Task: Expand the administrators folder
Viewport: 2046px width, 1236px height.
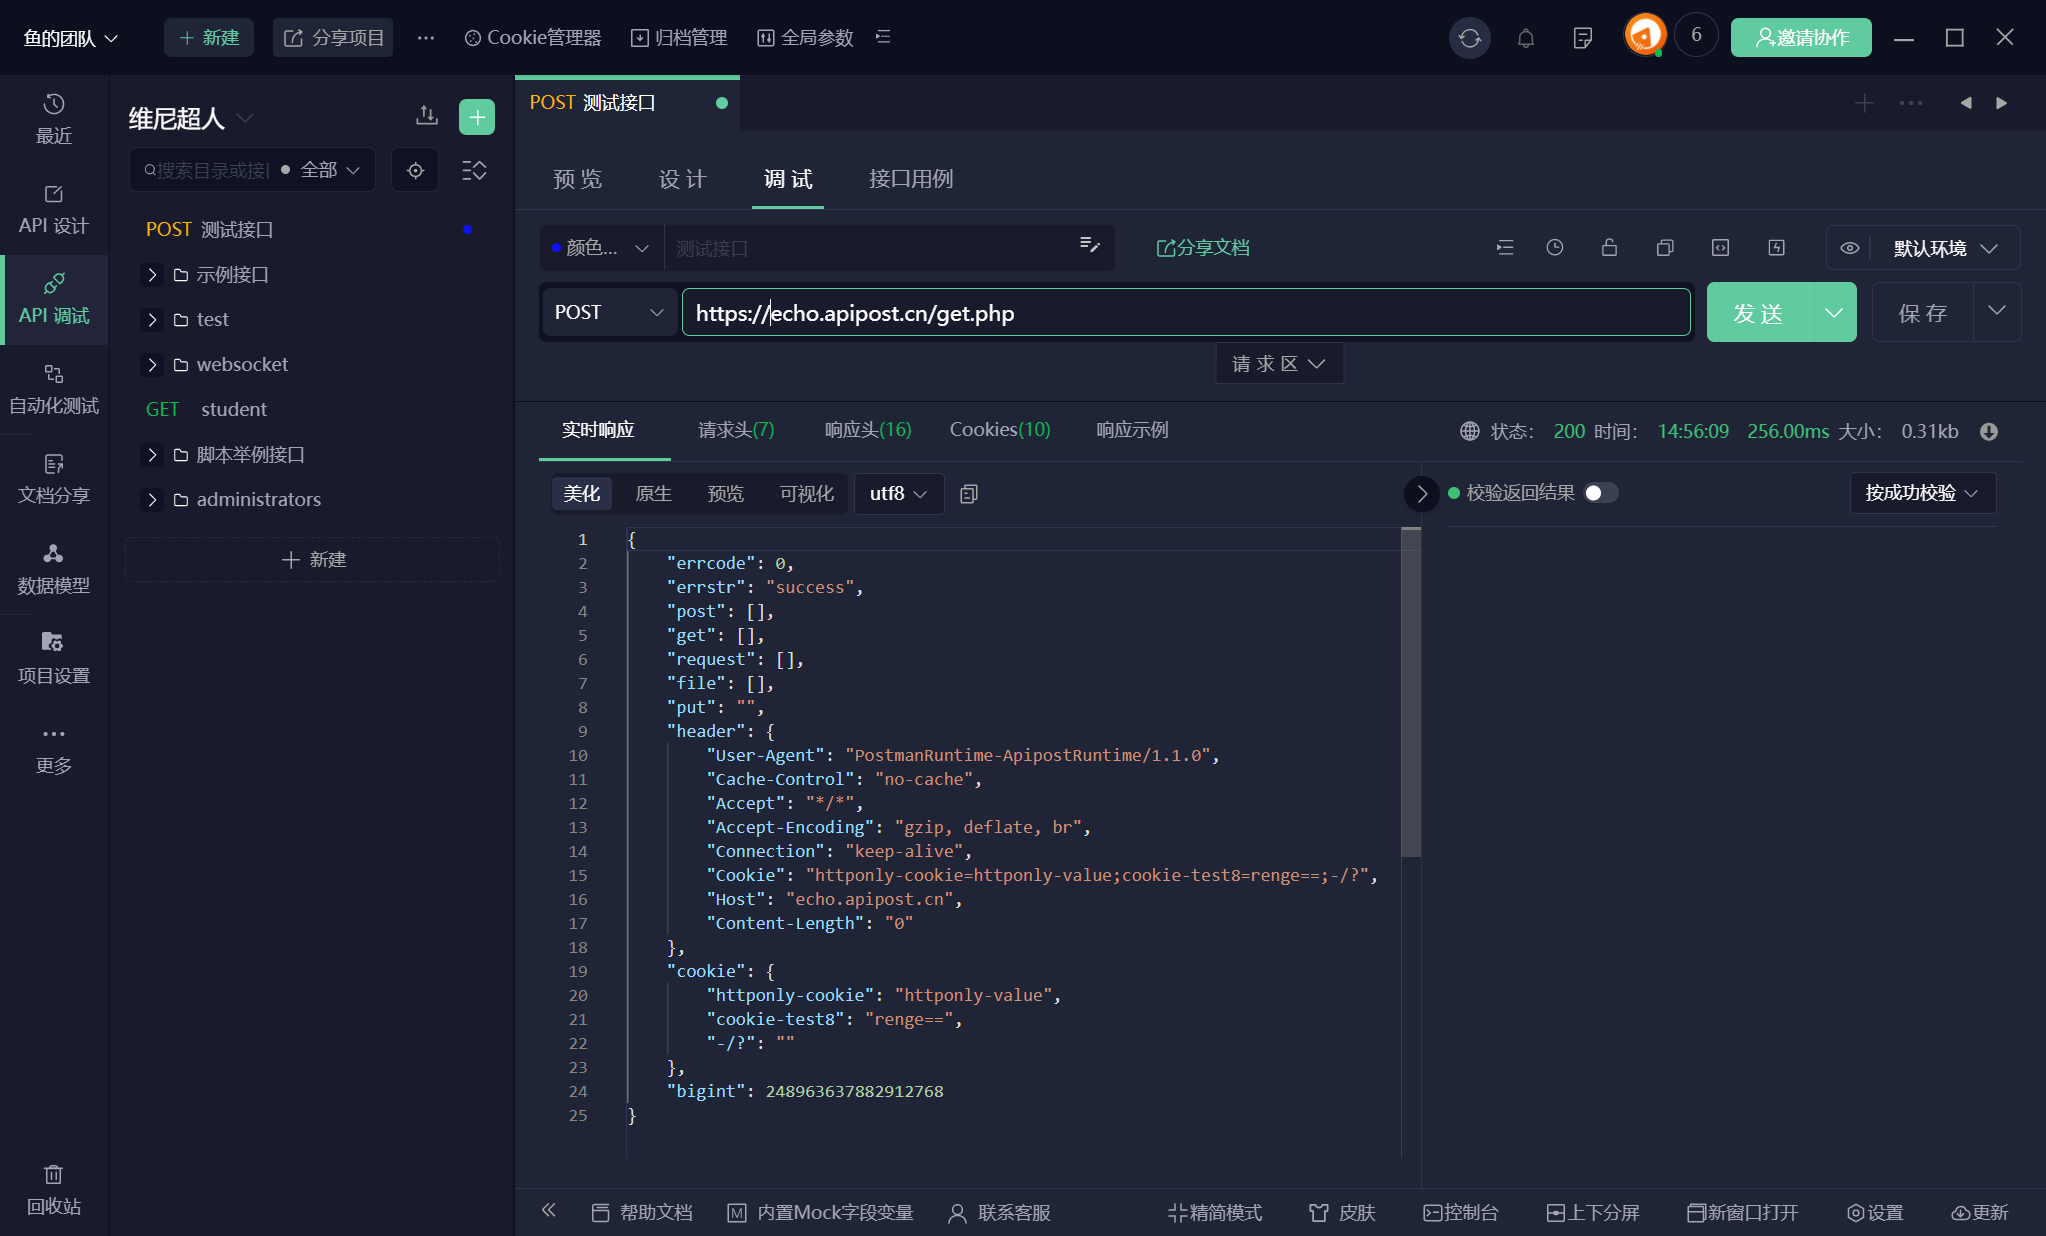Action: point(152,499)
